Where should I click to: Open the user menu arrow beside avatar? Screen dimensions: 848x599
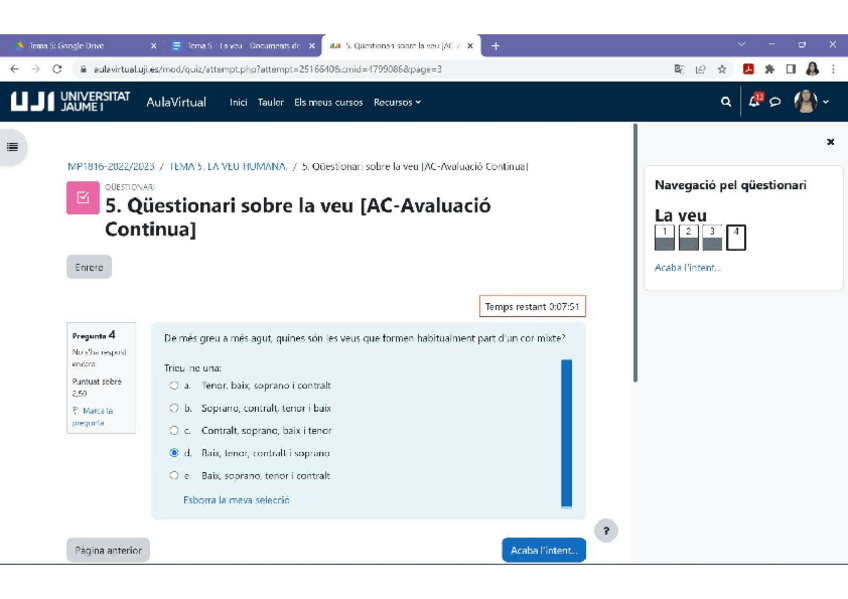coord(826,102)
